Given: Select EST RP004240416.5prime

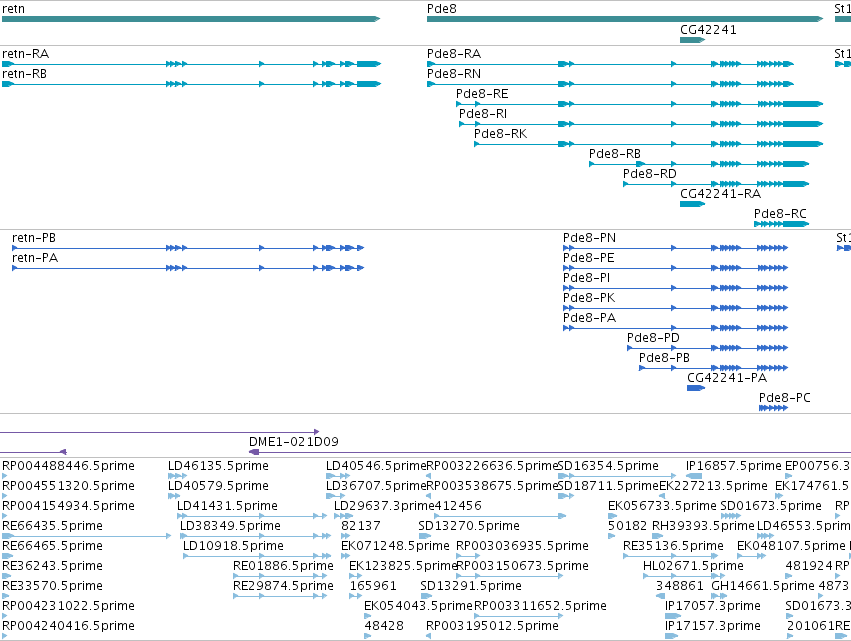Looking at the screenshot, I should pos(68,626).
